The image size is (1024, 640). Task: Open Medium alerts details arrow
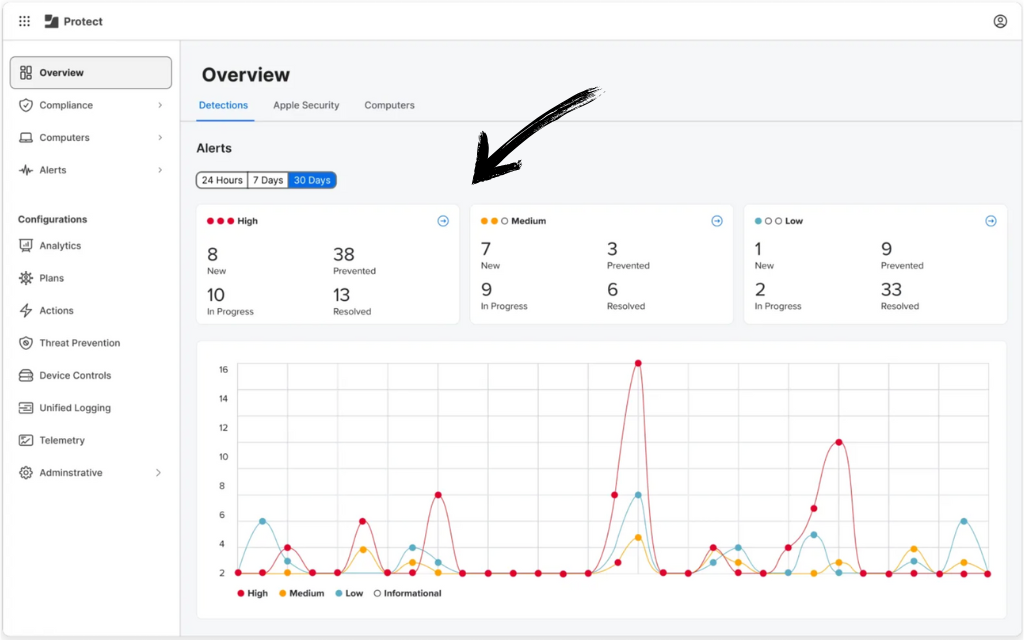(717, 221)
